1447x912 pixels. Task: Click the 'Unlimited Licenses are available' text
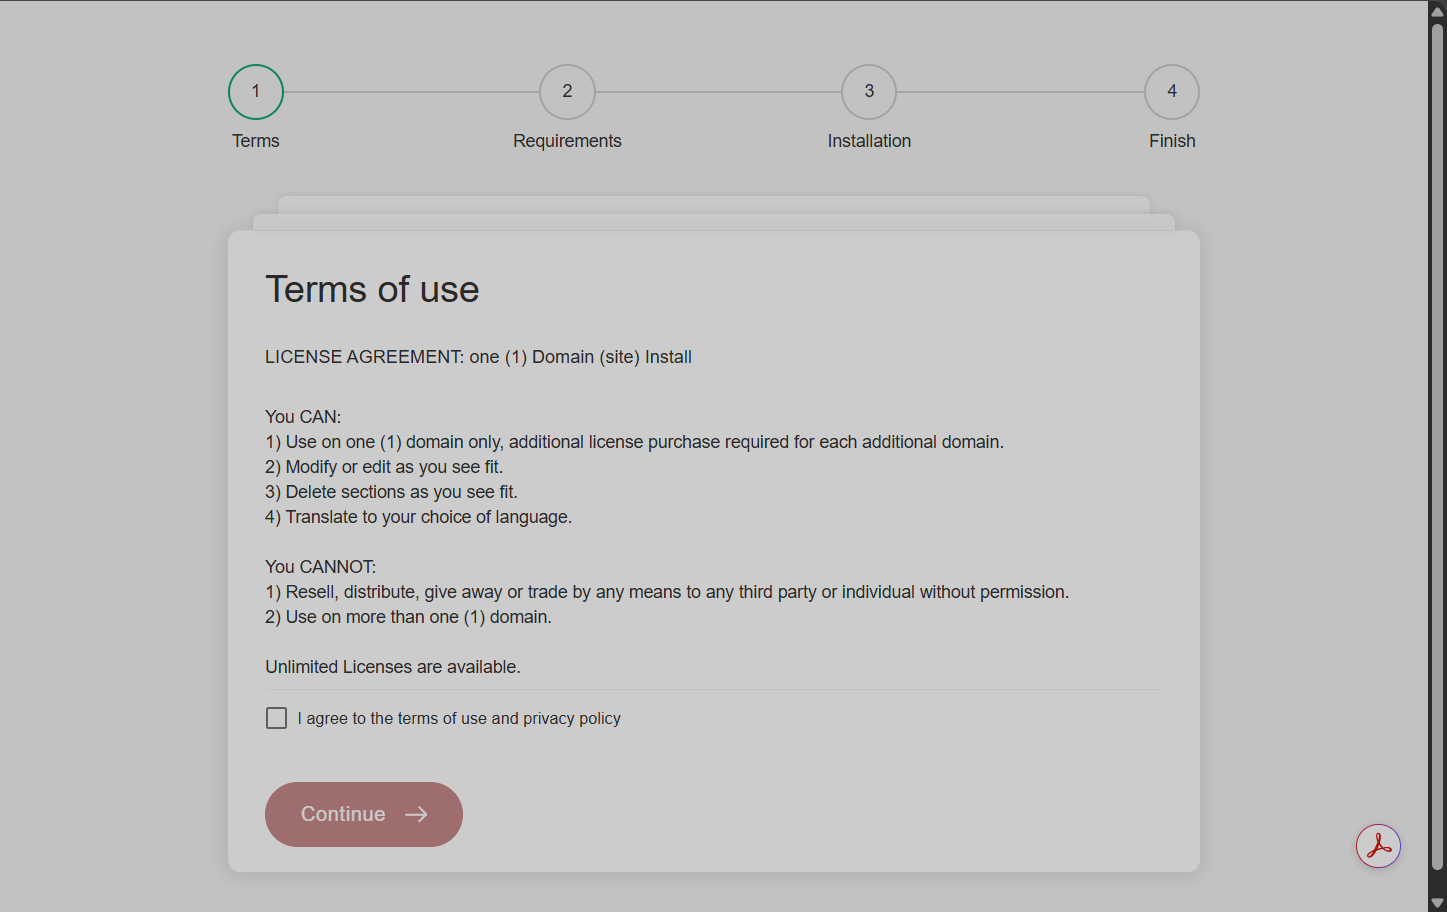392,667
